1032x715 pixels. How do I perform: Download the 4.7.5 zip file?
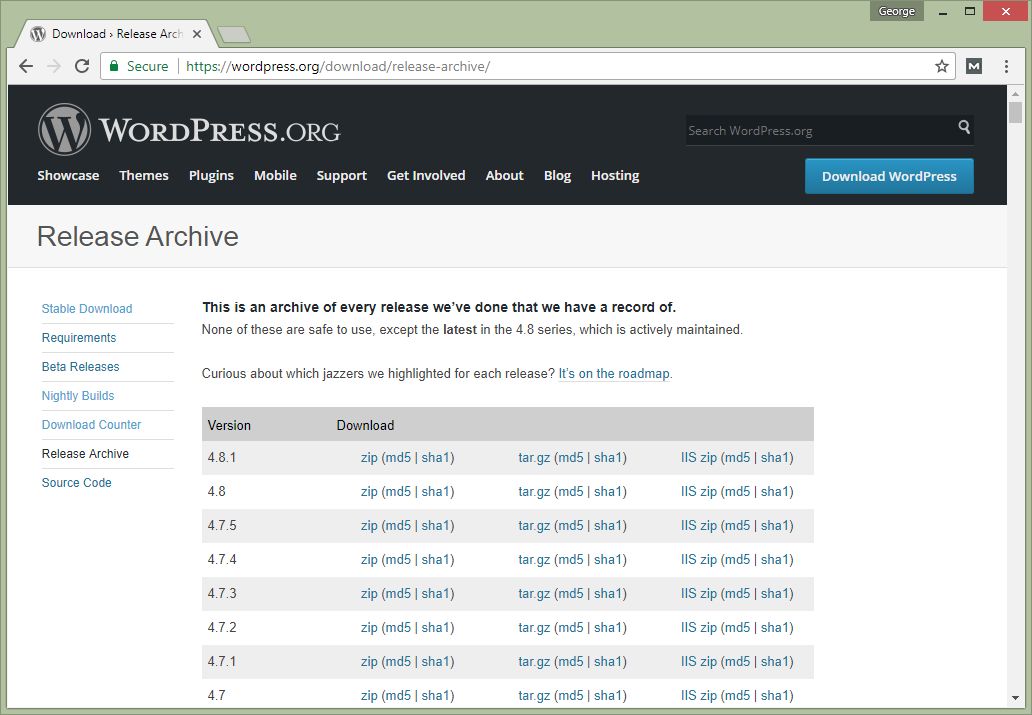(369, 525)
